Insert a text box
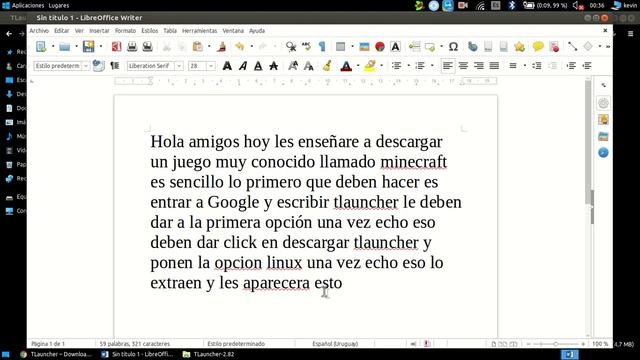 (395, 47)
